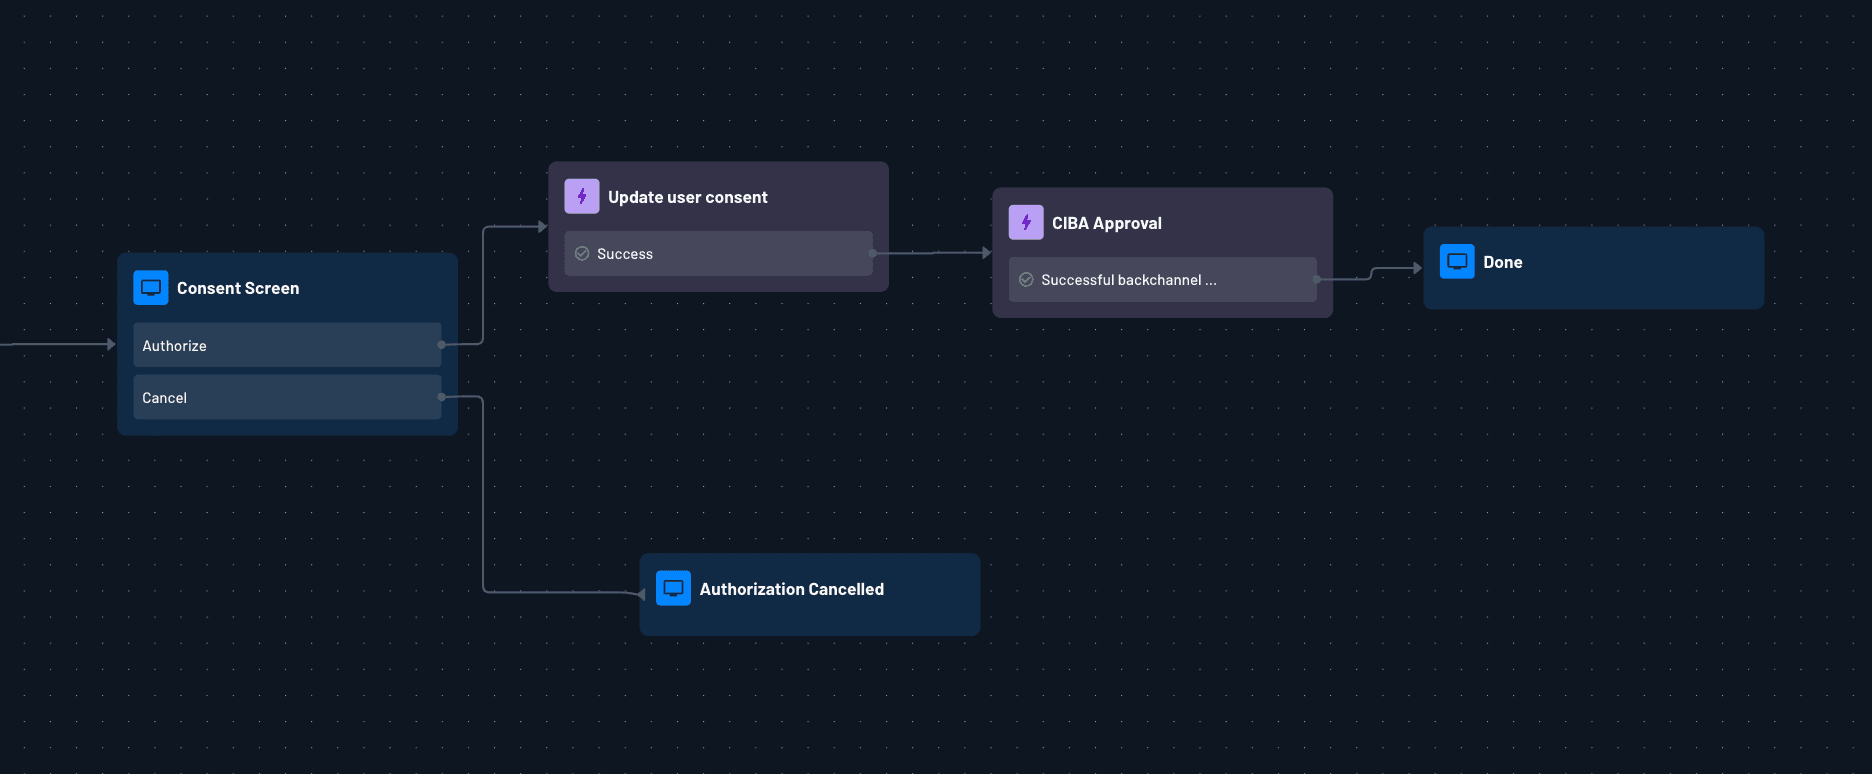
Task: Click the Cancel row output connector dot
Action: click(441, 397)
